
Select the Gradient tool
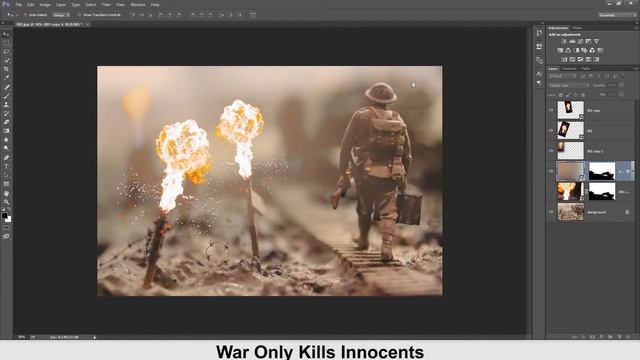pyautogui.click(x=6, y=131)
